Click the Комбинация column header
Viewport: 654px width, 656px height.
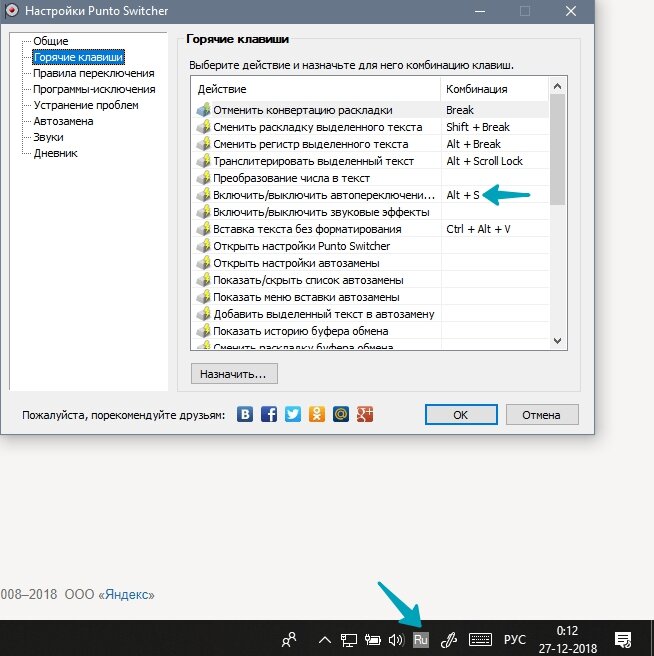(495, 89)
